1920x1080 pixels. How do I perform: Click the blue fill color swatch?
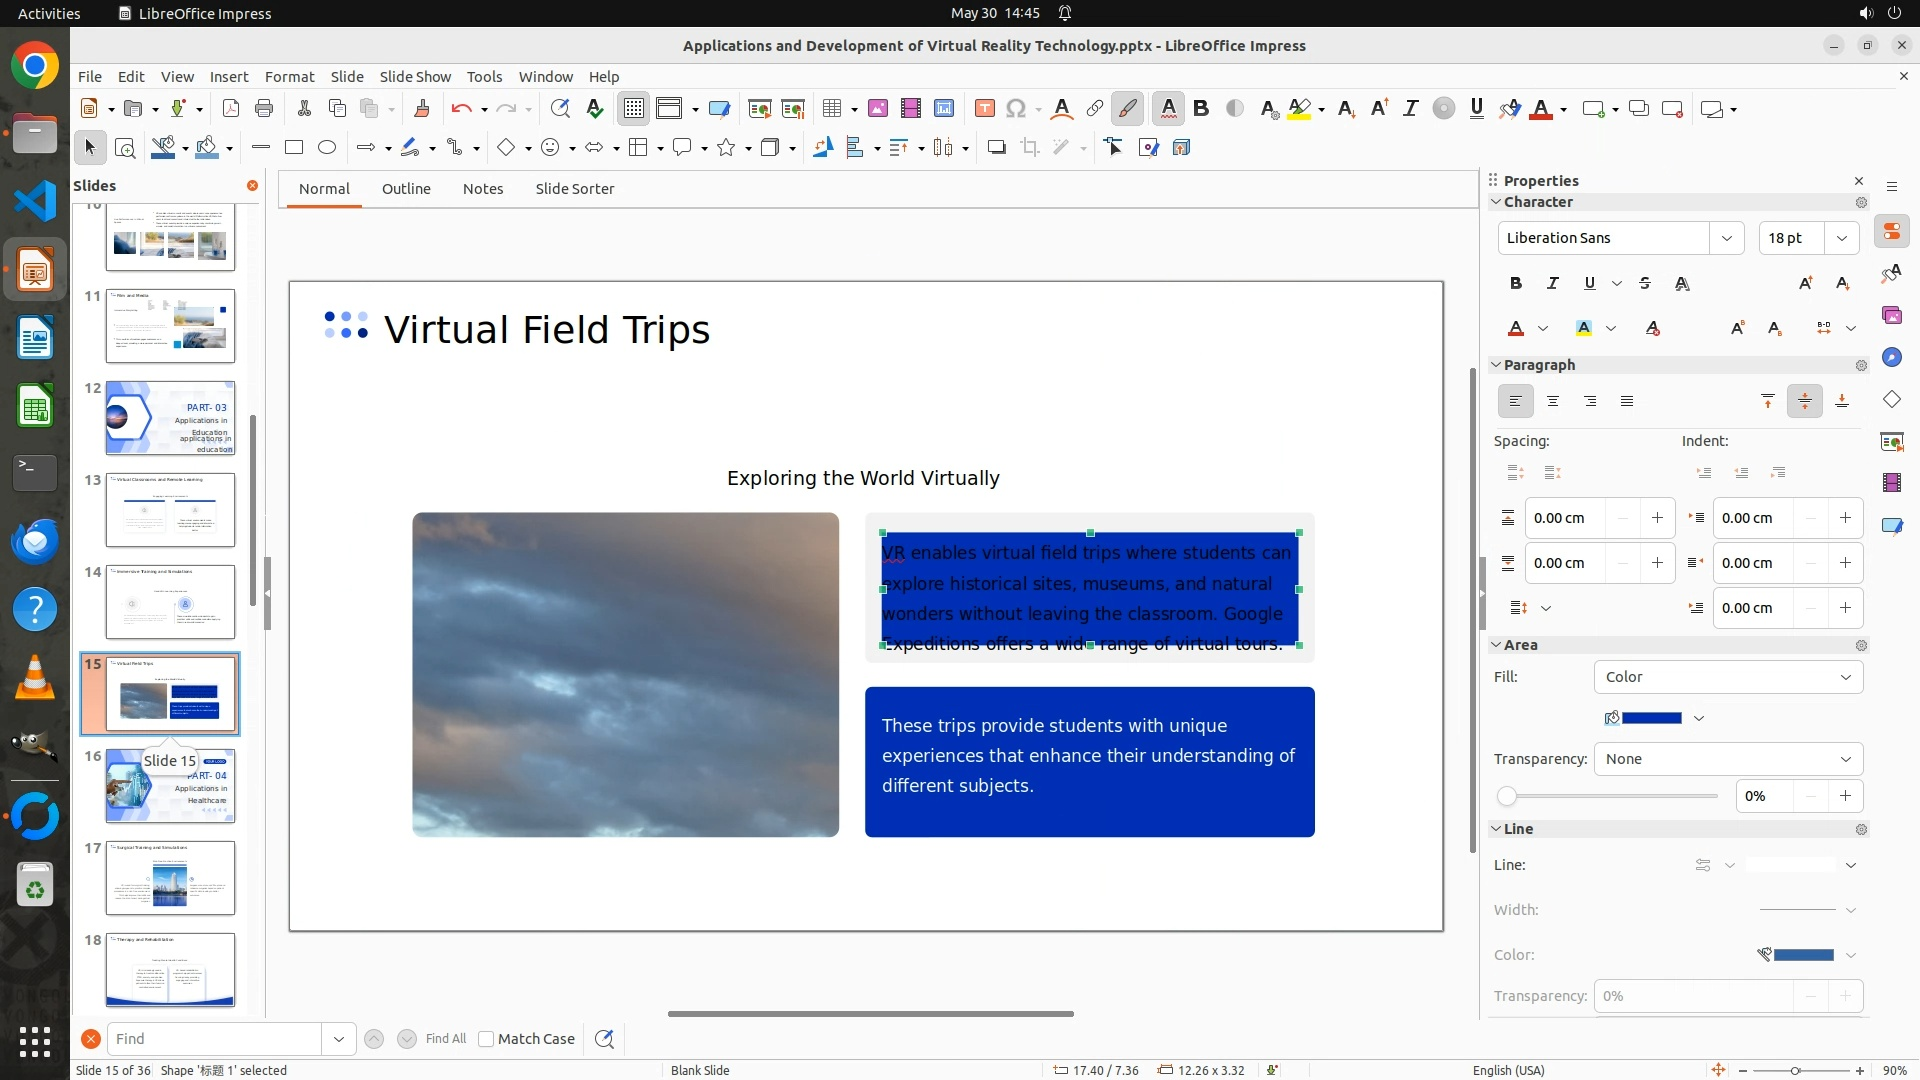coord(1651,718)
